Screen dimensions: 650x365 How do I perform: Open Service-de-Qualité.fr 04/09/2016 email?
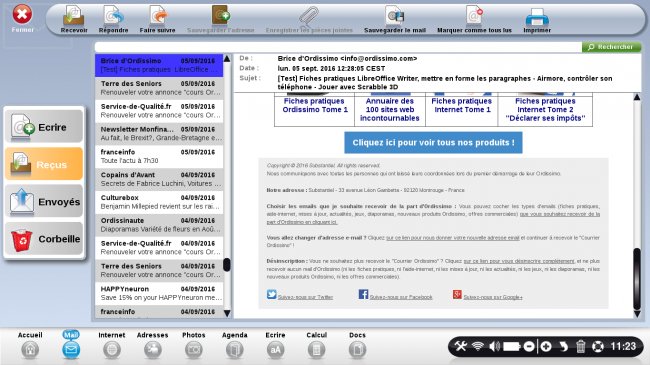(x=159, y=248)
